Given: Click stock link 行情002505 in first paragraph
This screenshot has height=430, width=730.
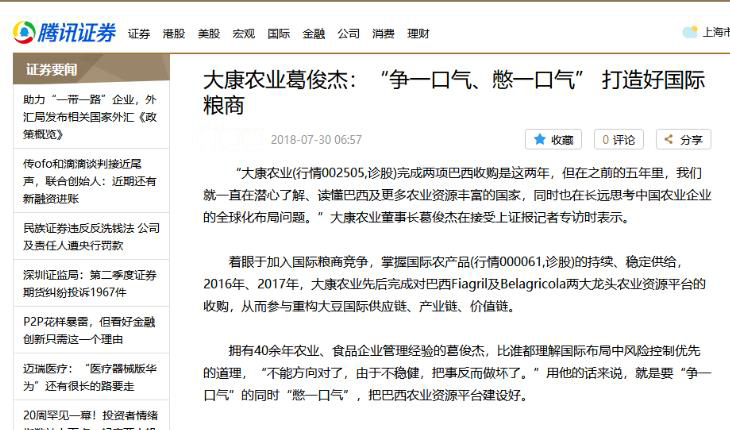Looking at the screenshot, I should 330,173.
